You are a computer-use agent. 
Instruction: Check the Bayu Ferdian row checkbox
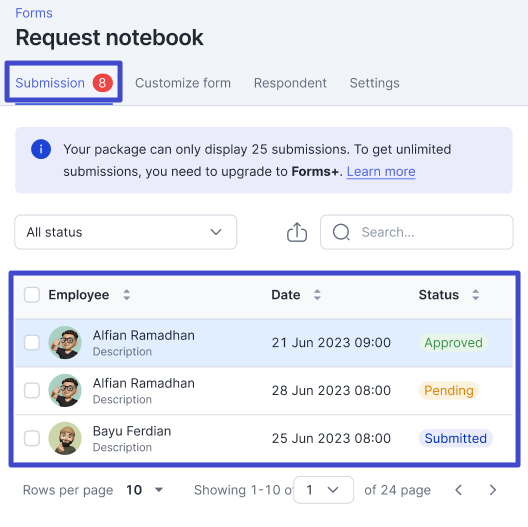point(32,438)
